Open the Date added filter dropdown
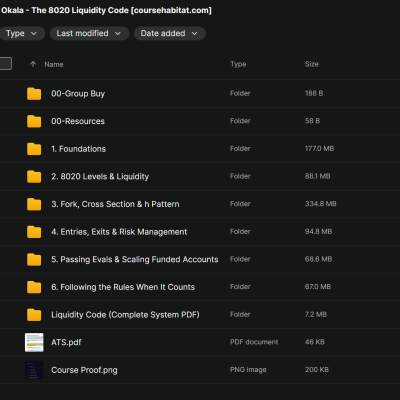The width and height of the screenshot is (400, 400). [170, 33]
